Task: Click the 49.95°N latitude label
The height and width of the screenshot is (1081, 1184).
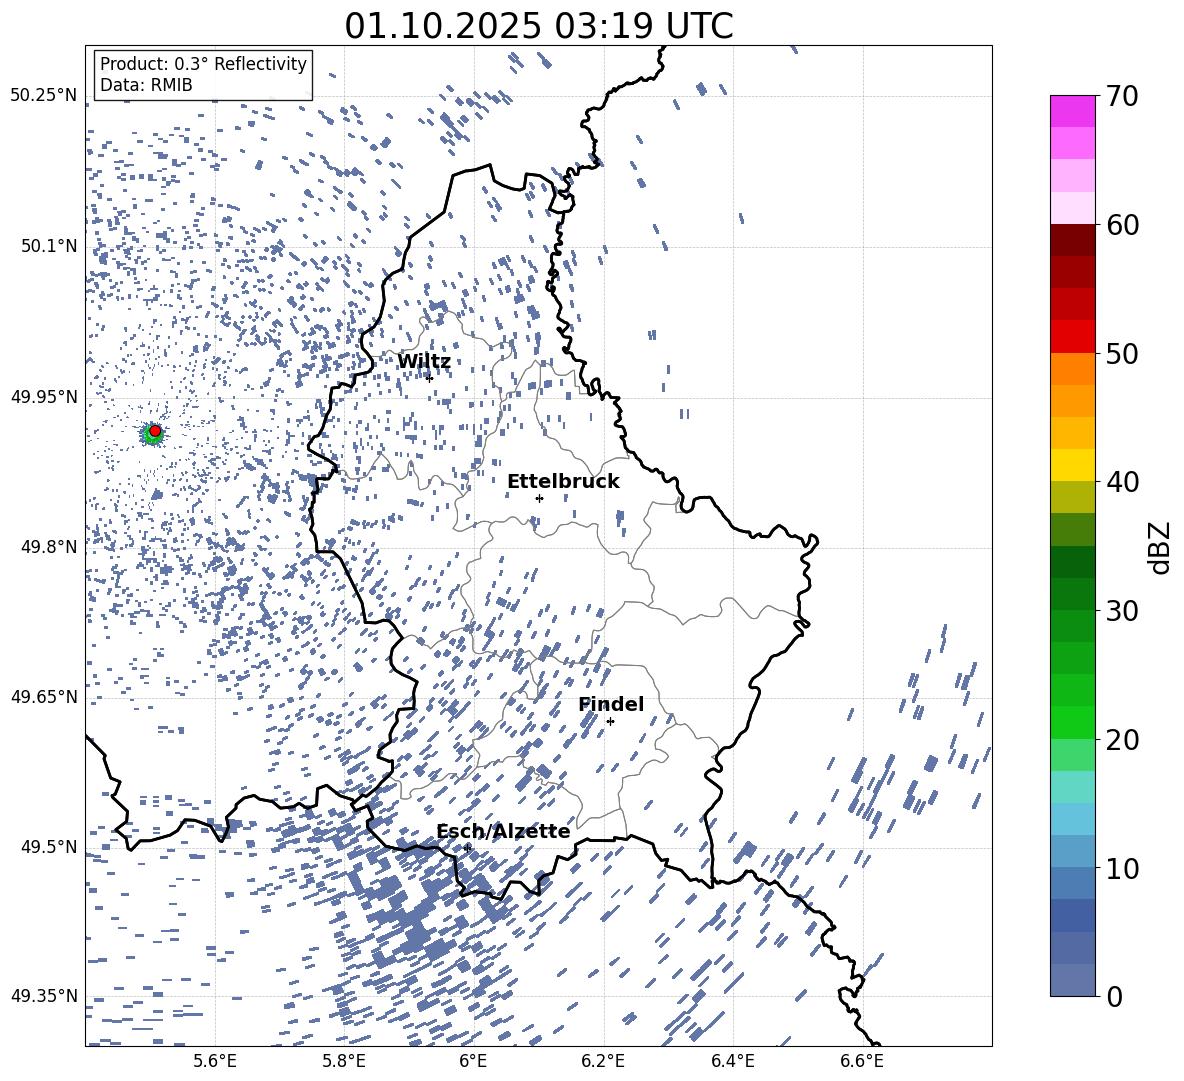Action: pyautogui.click(x=44, y=396)
